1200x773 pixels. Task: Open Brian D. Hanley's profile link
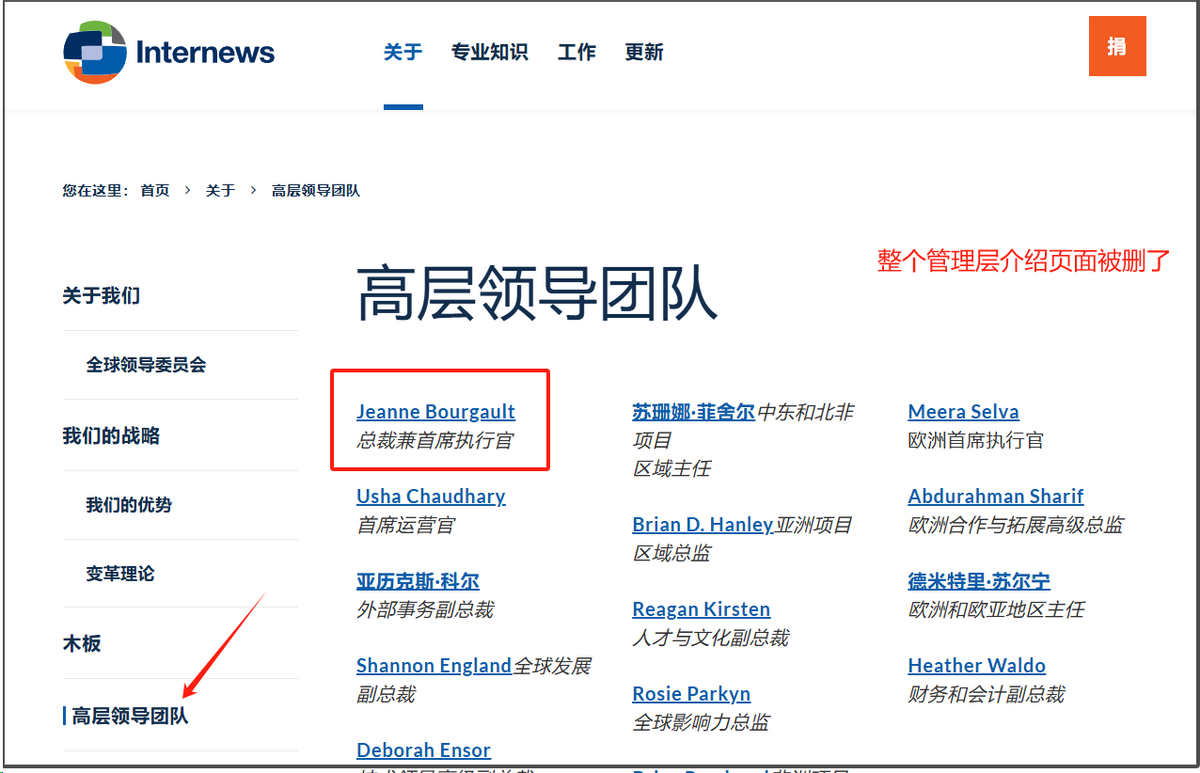[703, 525]
